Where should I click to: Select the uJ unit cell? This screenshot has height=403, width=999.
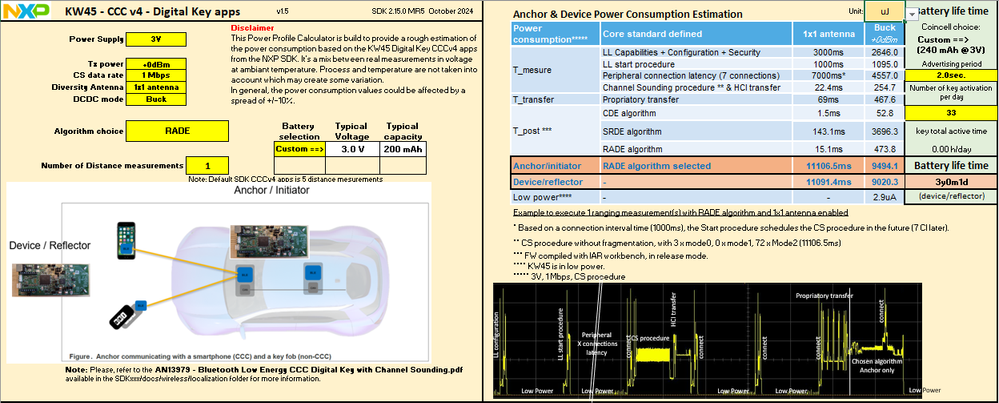884,11
